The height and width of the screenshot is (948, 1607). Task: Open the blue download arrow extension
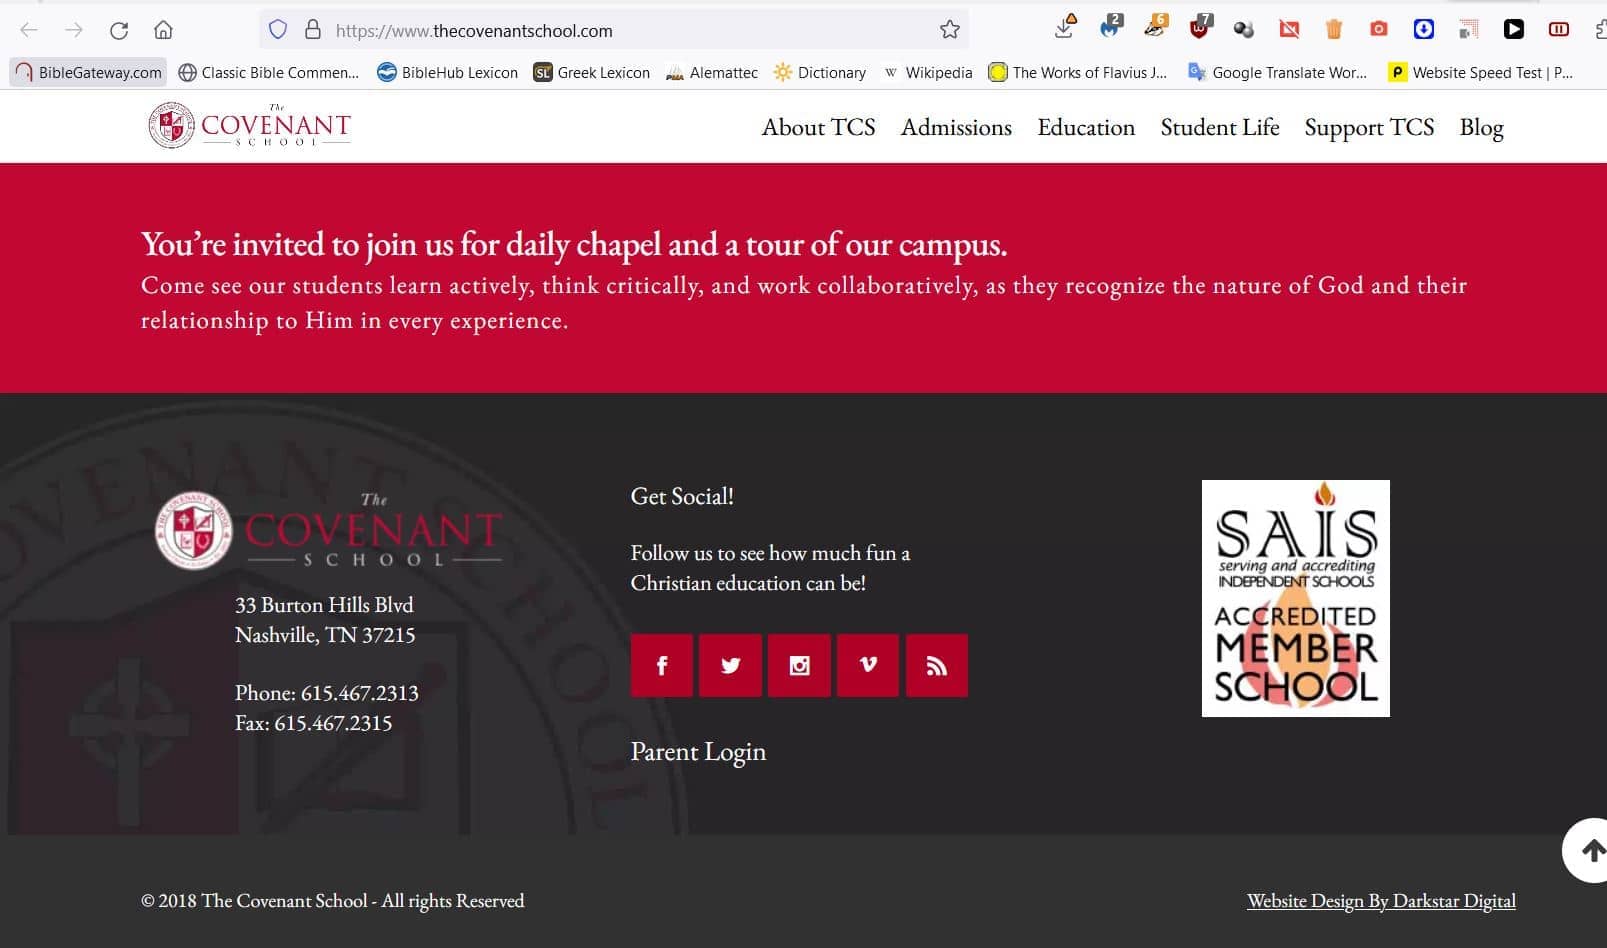[1424, 29]
